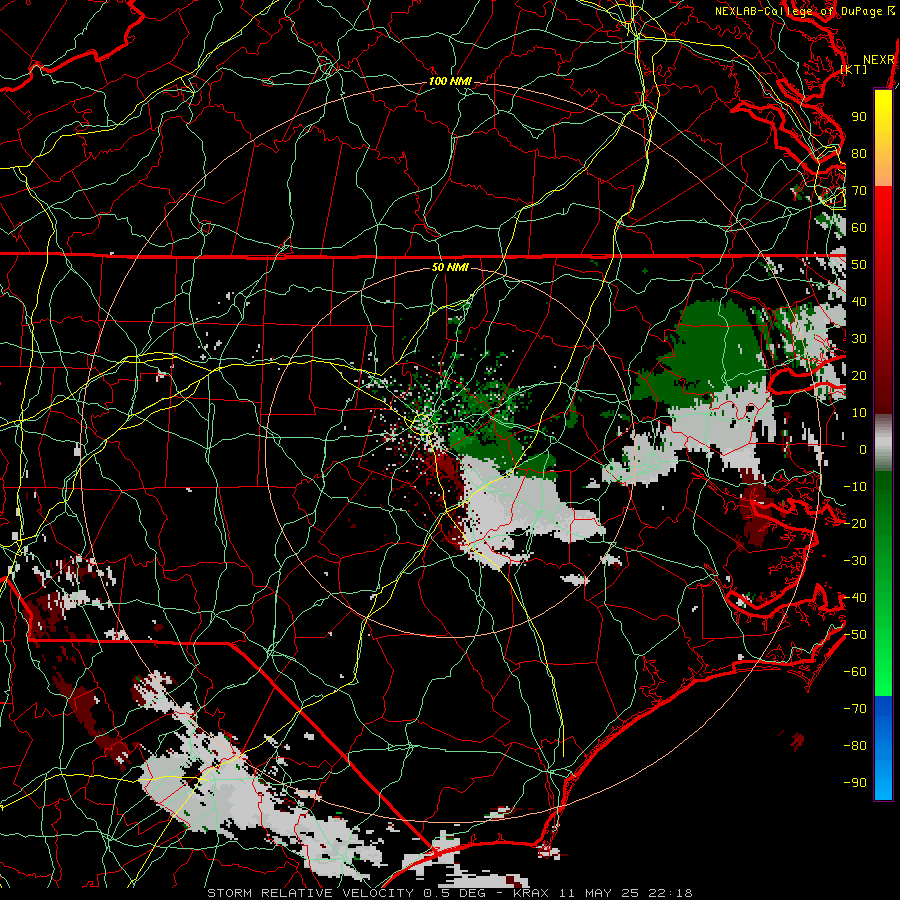Image resolution: width=900 pixels, height=900 pixels.
Task: Click the -80 value on the velocity scale
Action: point(855,746)
